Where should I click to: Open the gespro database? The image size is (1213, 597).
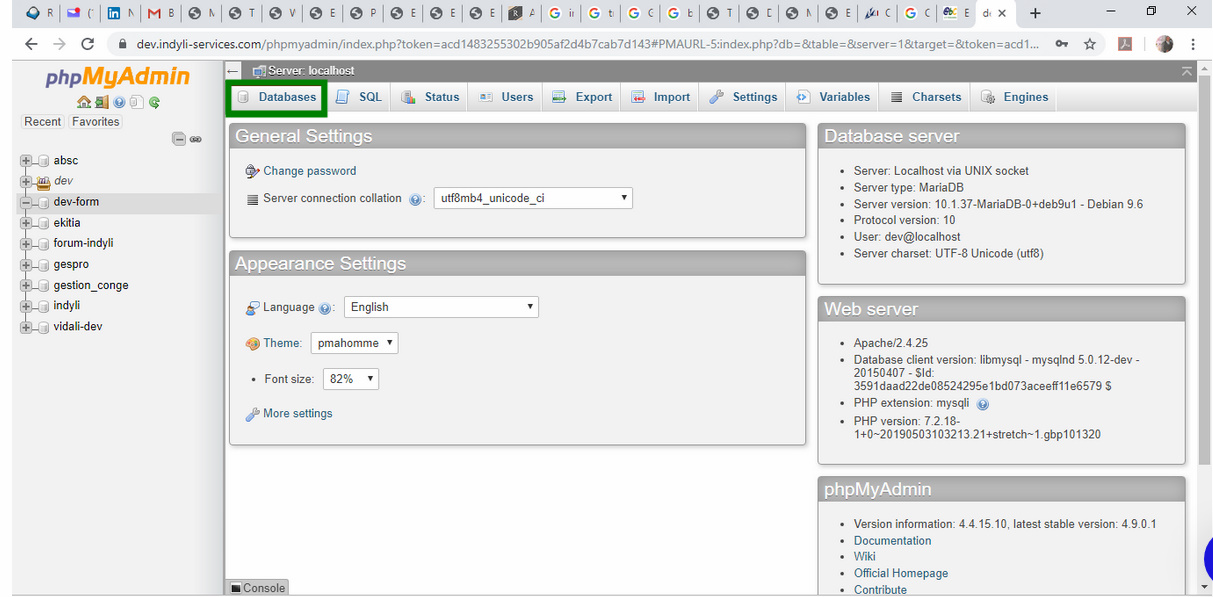coord(71,265)
